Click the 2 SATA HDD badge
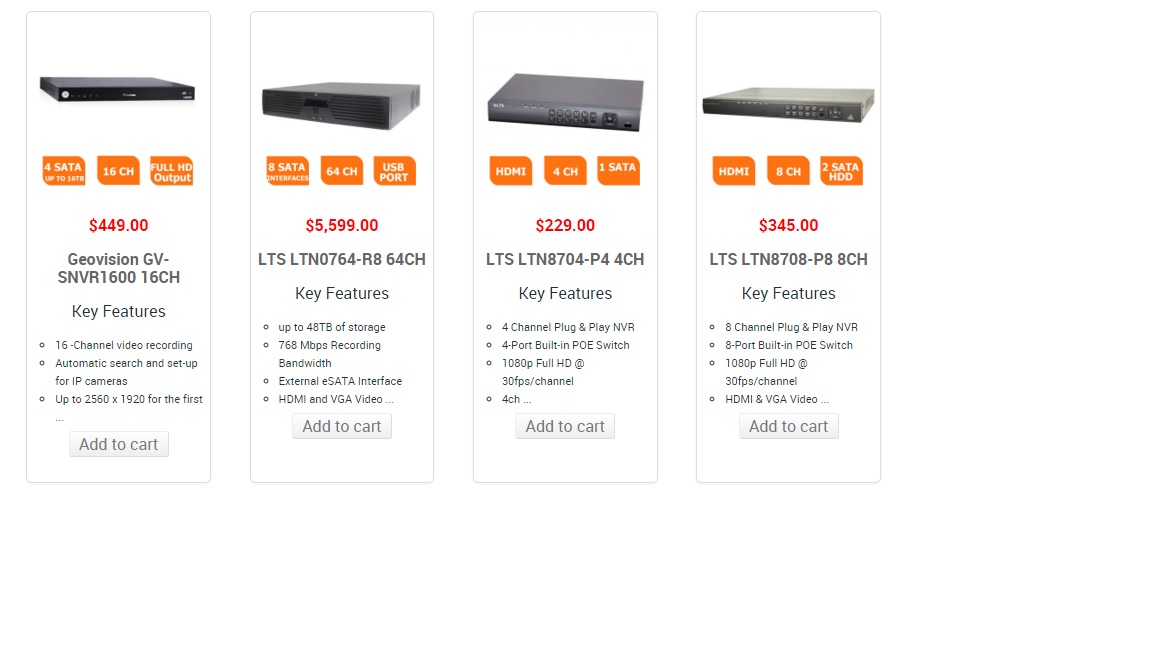 pos(841,171)
